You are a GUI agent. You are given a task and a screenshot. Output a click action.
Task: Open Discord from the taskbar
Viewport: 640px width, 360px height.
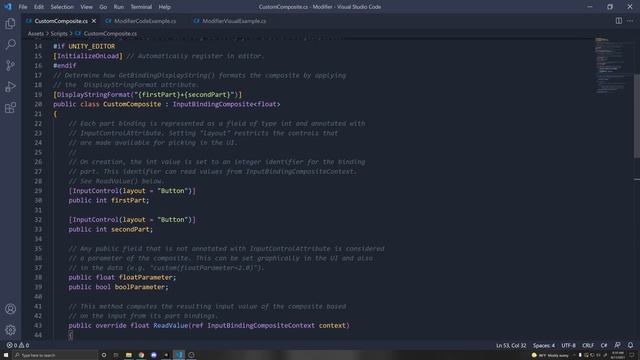(x=153, y=355)
